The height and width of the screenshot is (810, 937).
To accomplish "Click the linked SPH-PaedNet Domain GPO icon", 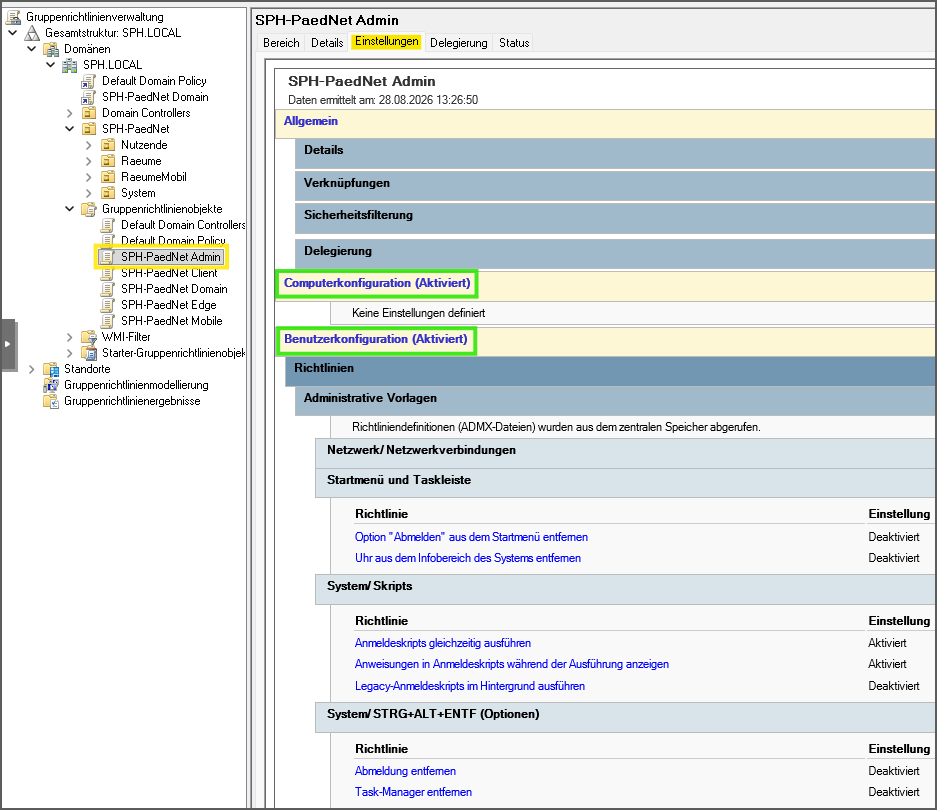I will (x=88, y=97).
